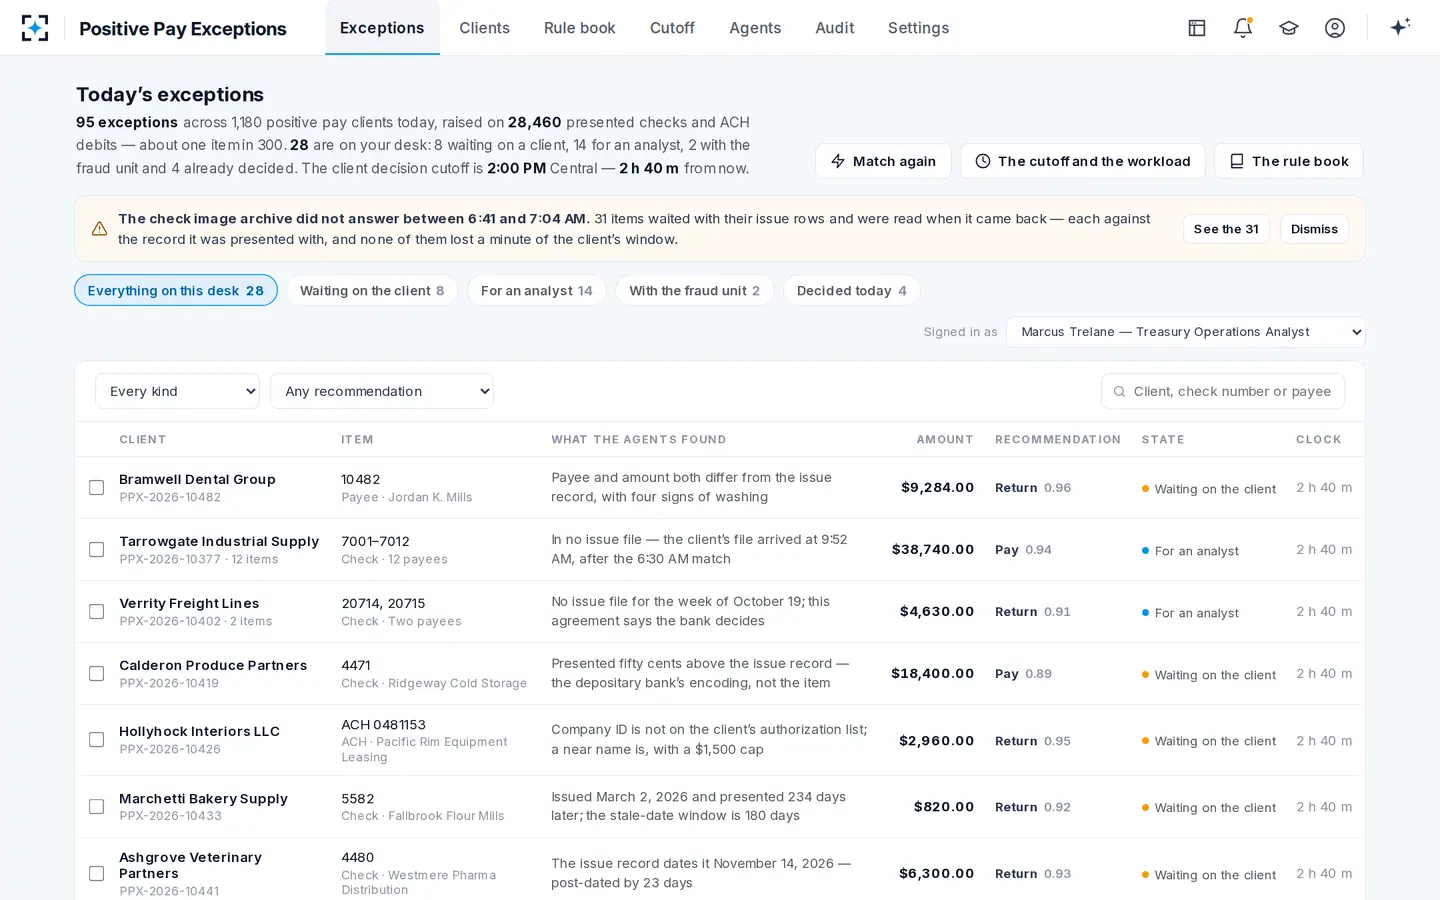Check the Marchetti Bakery Supply row
This screenshot has width=1440, height=900.
click(97, 807)
